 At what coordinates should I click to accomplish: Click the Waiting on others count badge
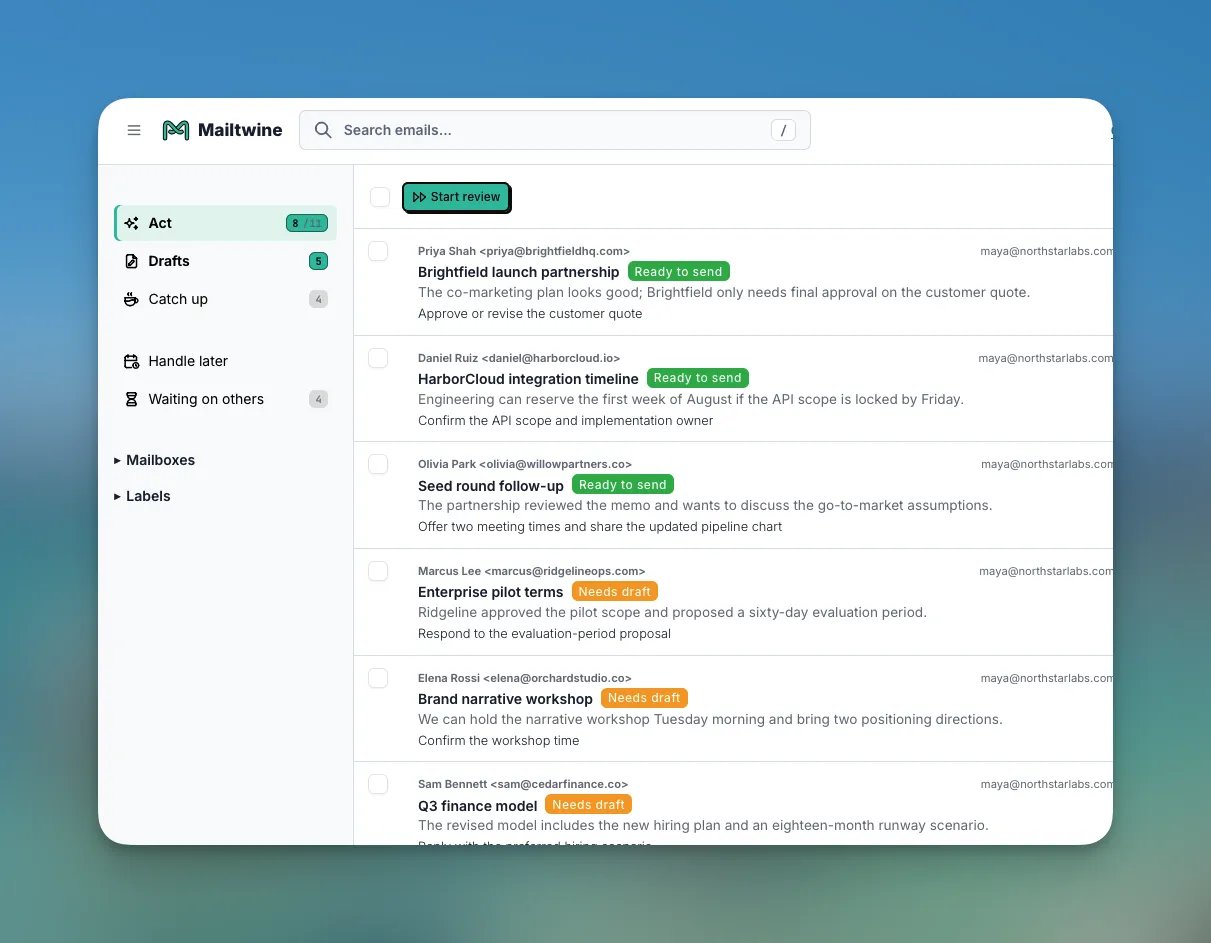[318, 399]
